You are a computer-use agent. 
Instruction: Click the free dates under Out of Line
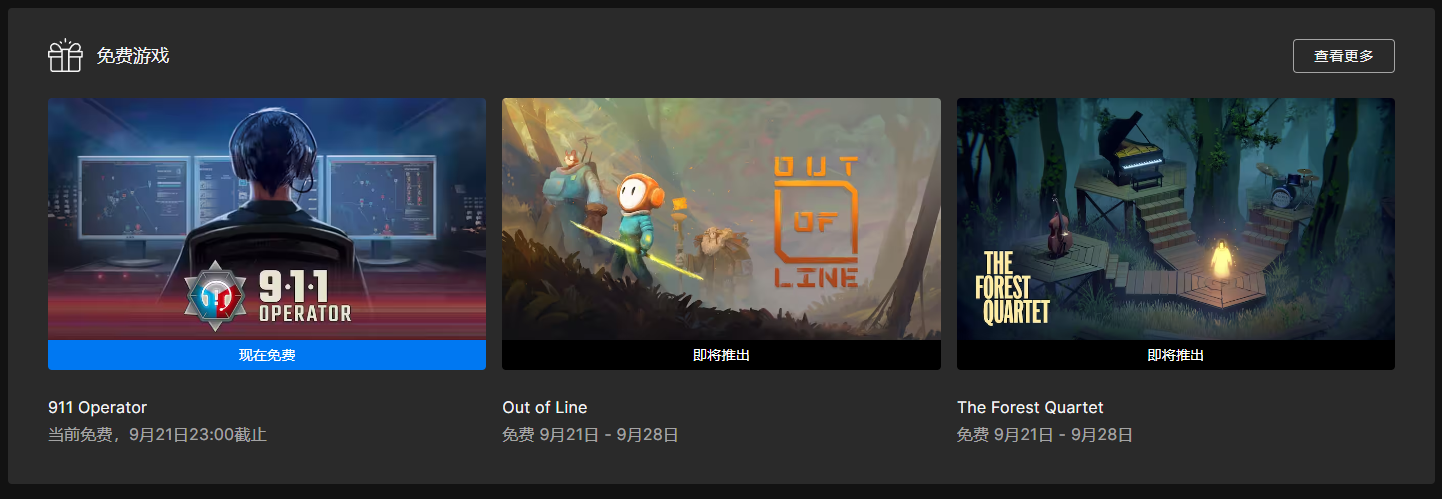tap(590, 435)
